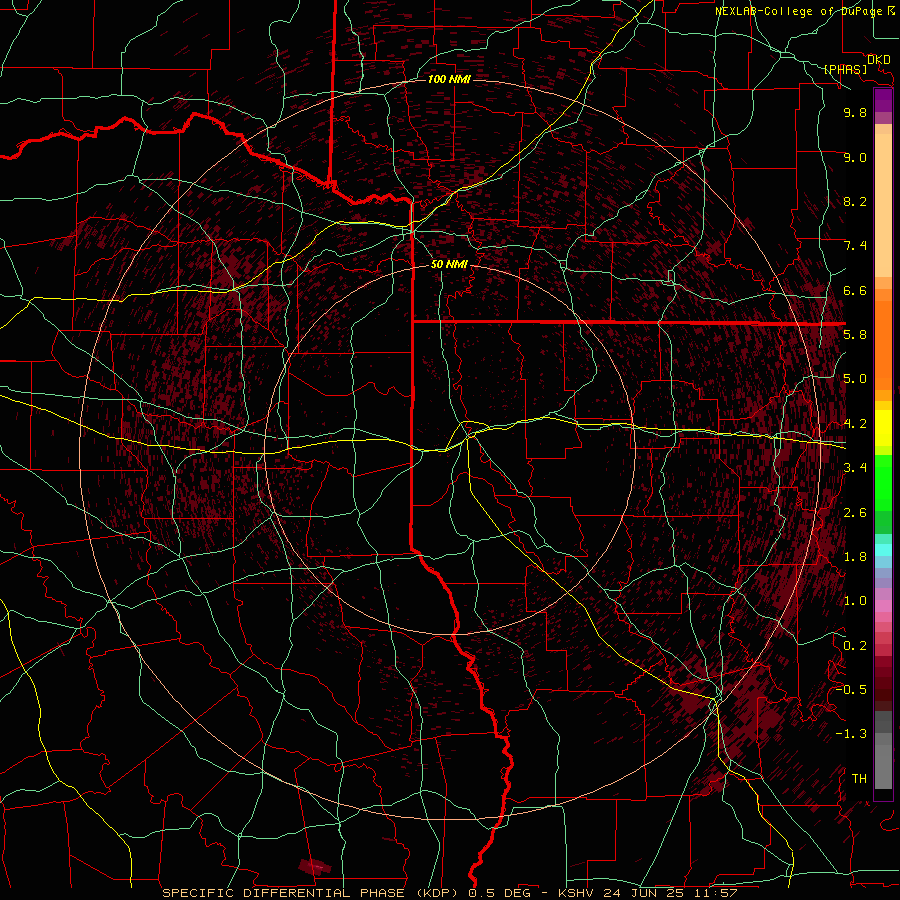Click the 3.4 scale value

tap(855, 468)
